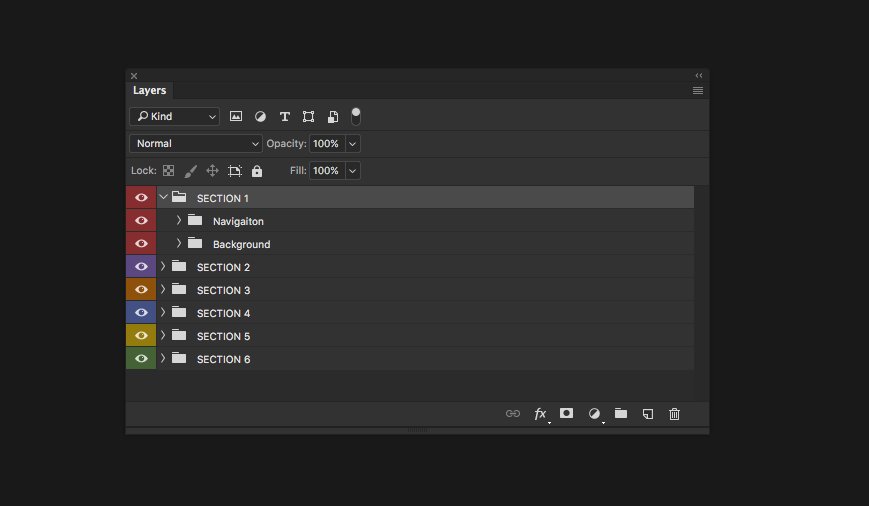
Task: Hide Background group visibility
Action: click(141, 244)
